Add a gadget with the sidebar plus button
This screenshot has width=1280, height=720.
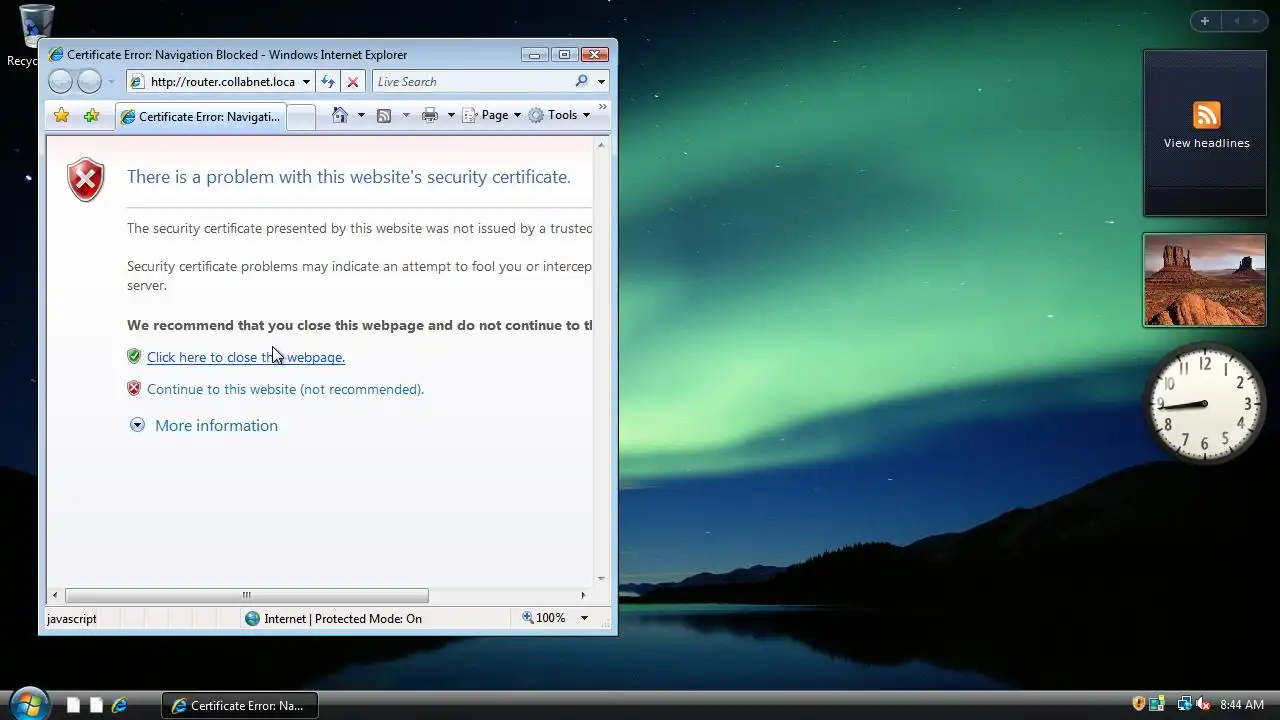point(1205,21)
